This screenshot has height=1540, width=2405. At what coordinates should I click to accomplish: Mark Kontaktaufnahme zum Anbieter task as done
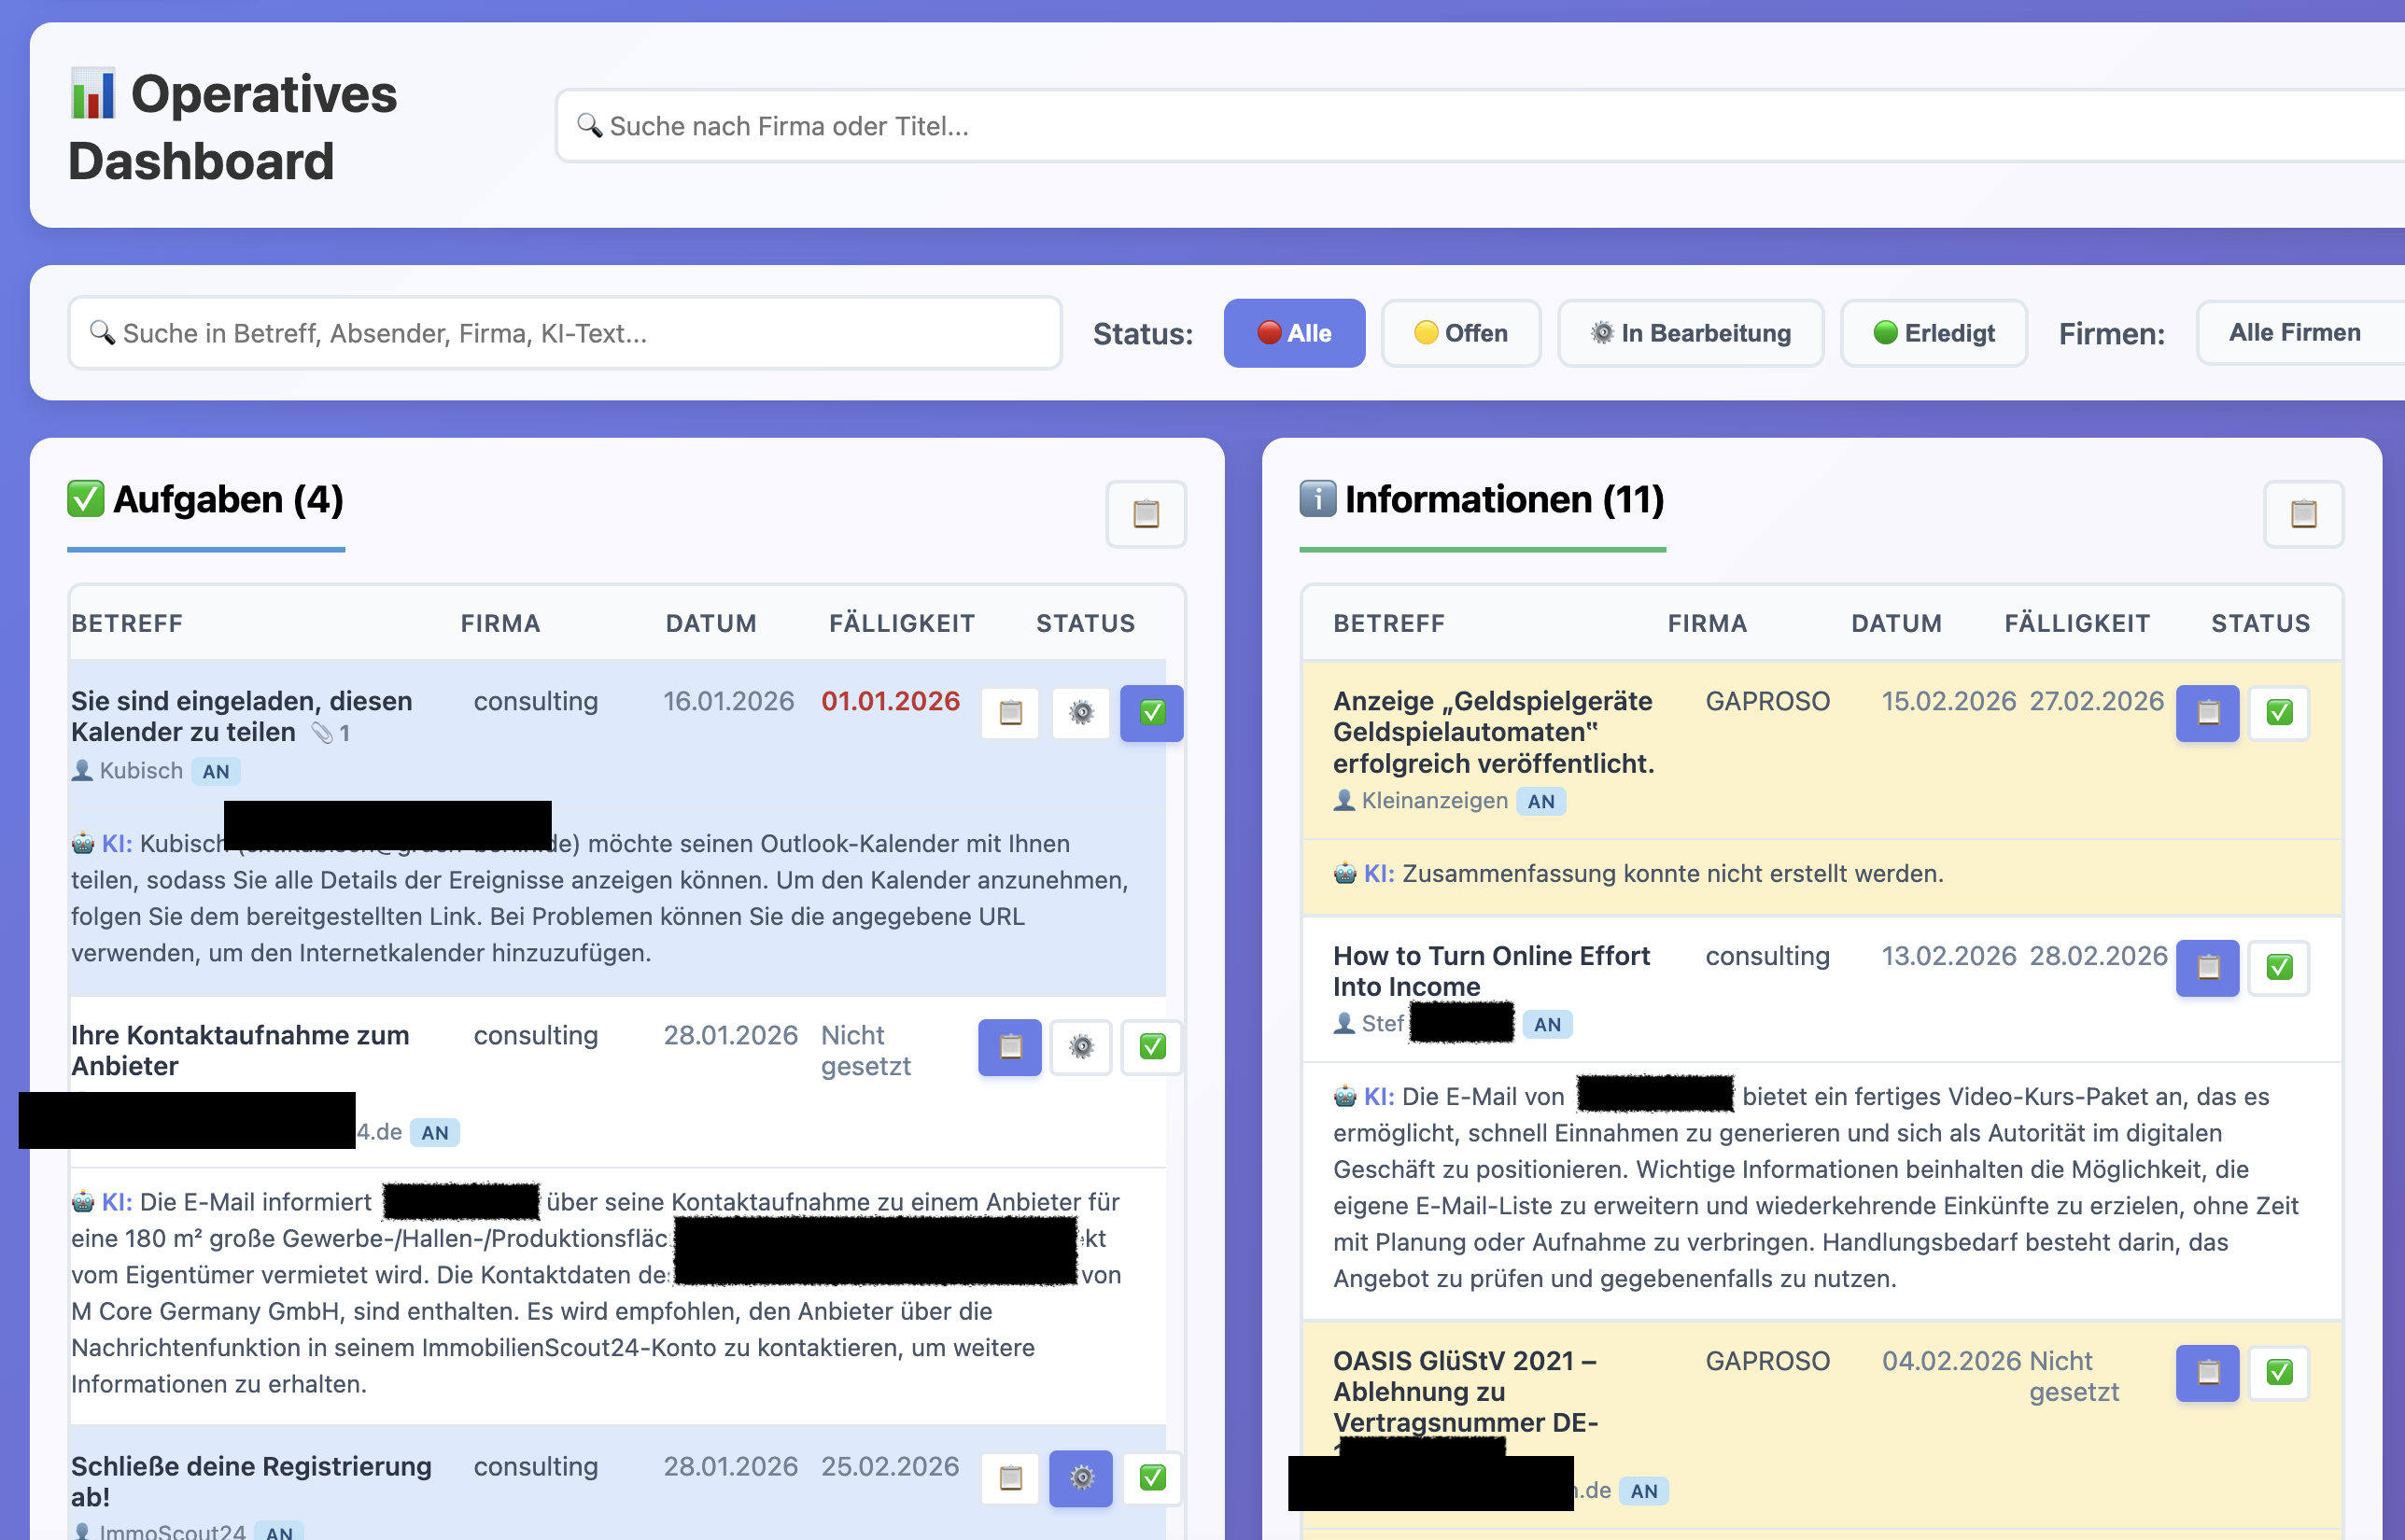(1152, 1047)
